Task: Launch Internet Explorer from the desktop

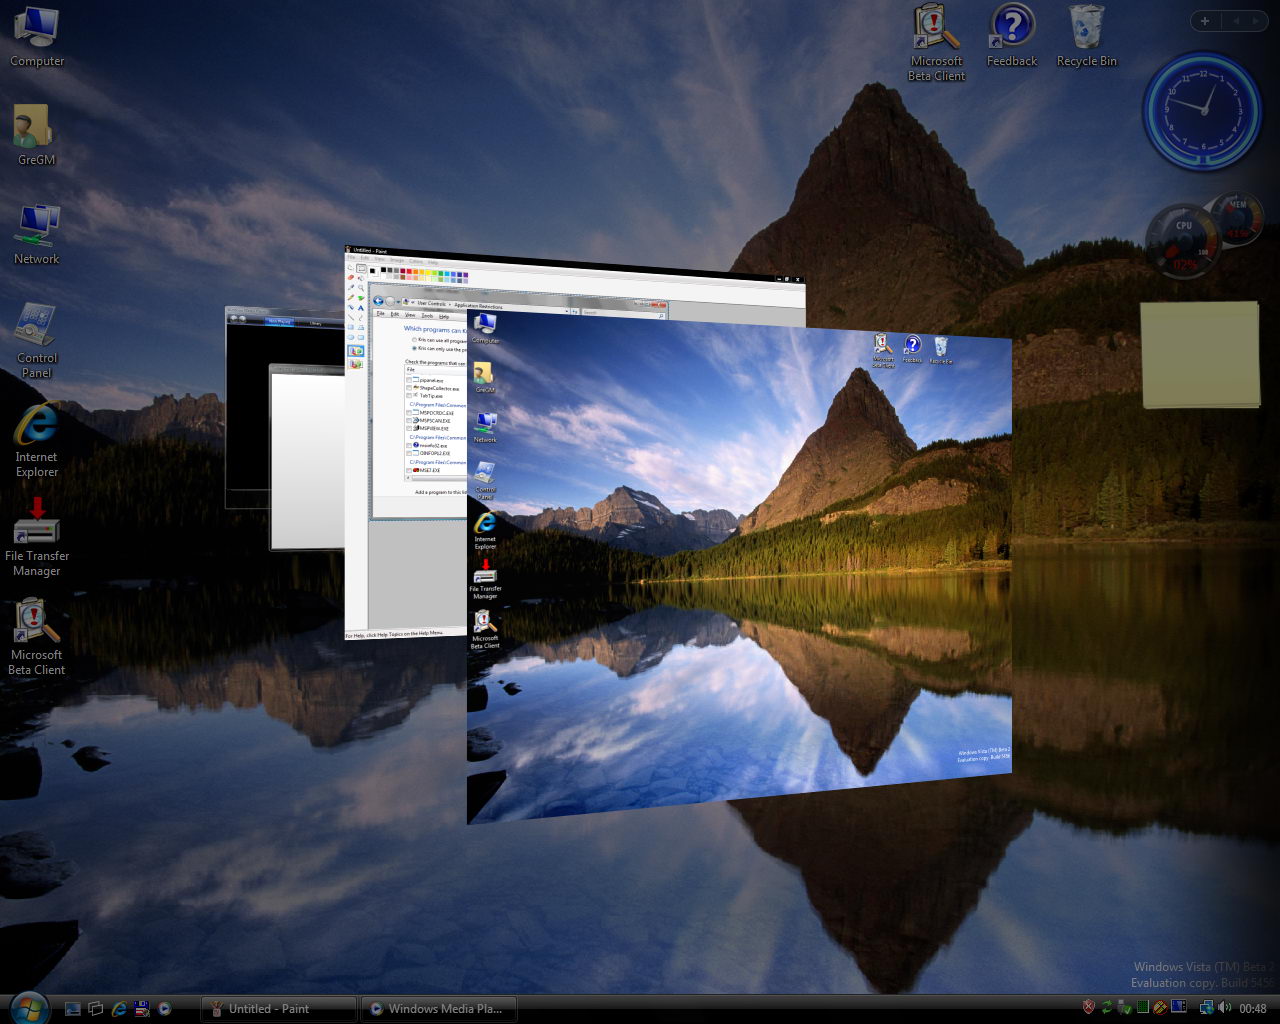Action: (37, 439)
